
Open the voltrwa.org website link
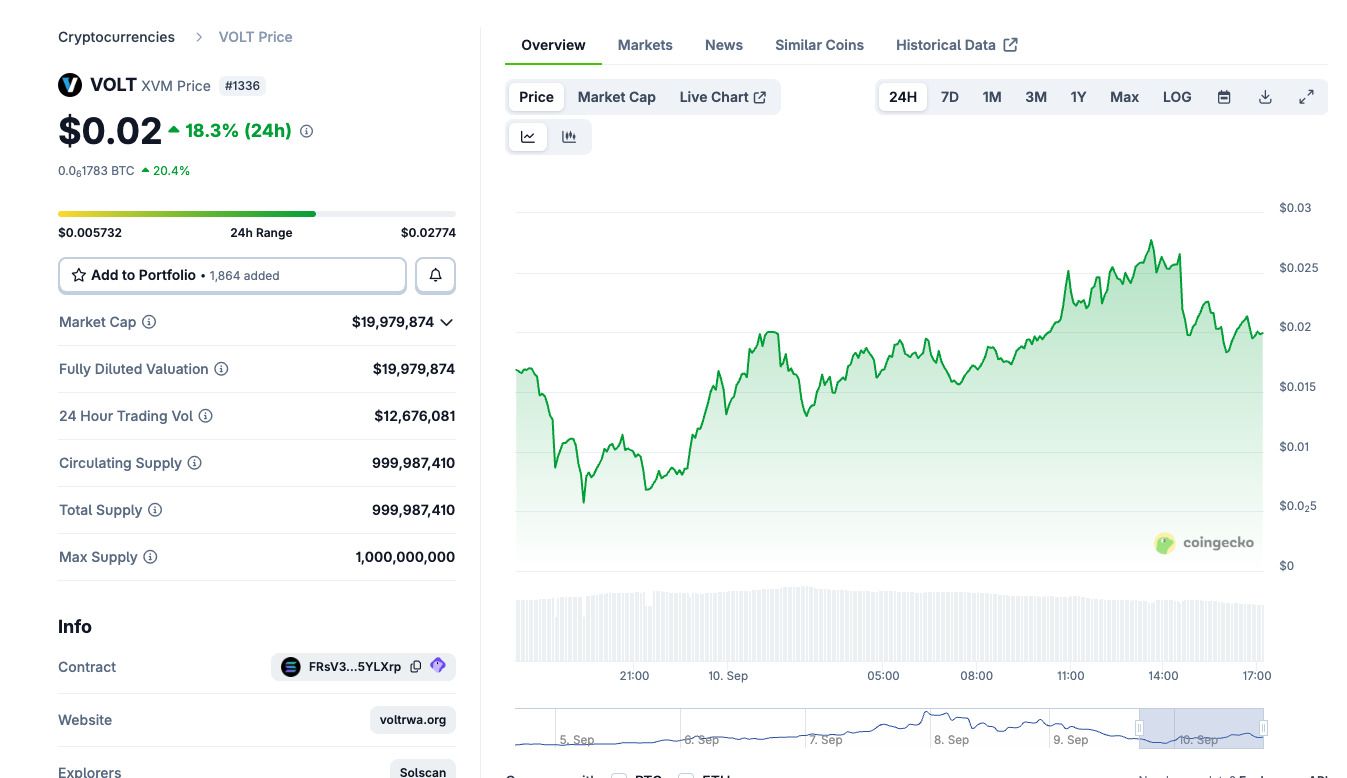point(413,720)
